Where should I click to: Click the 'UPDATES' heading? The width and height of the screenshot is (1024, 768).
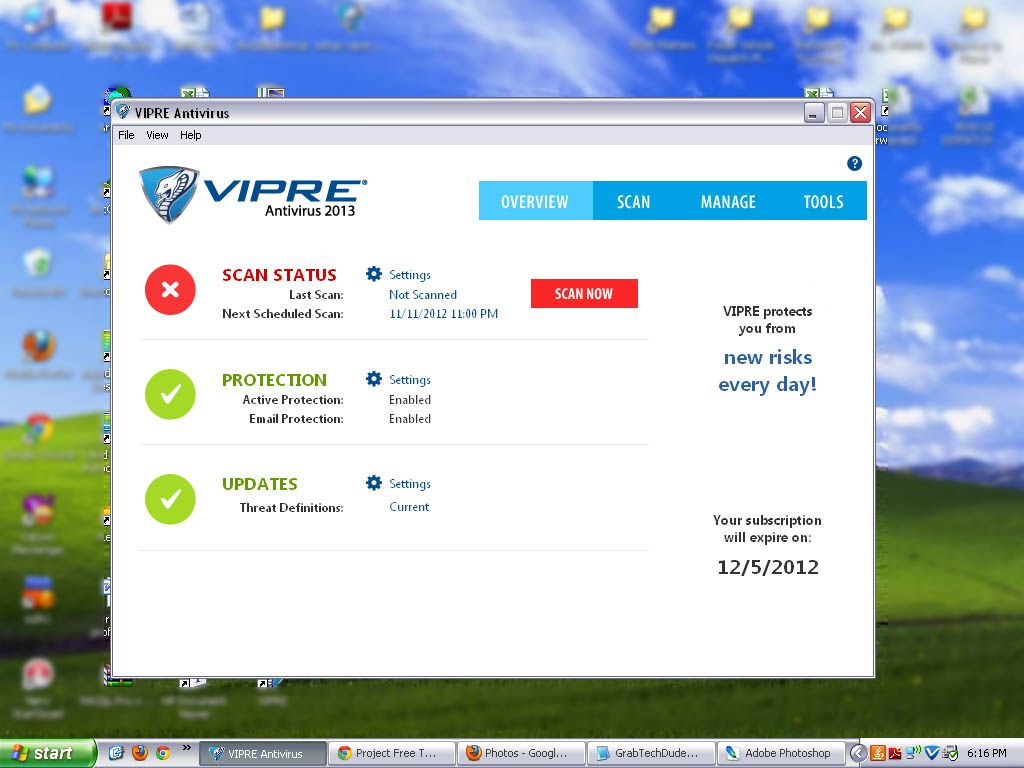[x=259, y=484]
